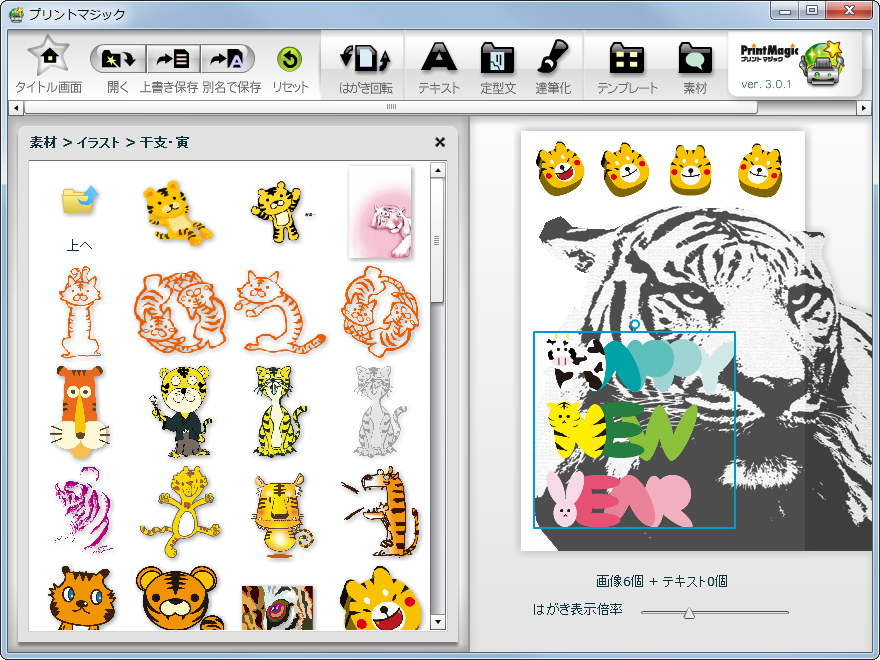Go to the タイトル画面 home star icon
The width and height of the screenshot is (880, 660).
[x=49, y=56]
